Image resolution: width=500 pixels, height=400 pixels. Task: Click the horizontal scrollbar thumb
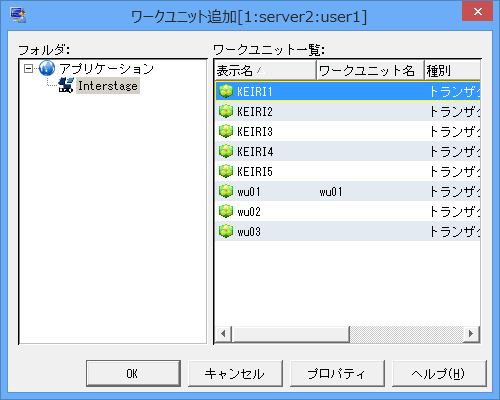pos(290,334)
